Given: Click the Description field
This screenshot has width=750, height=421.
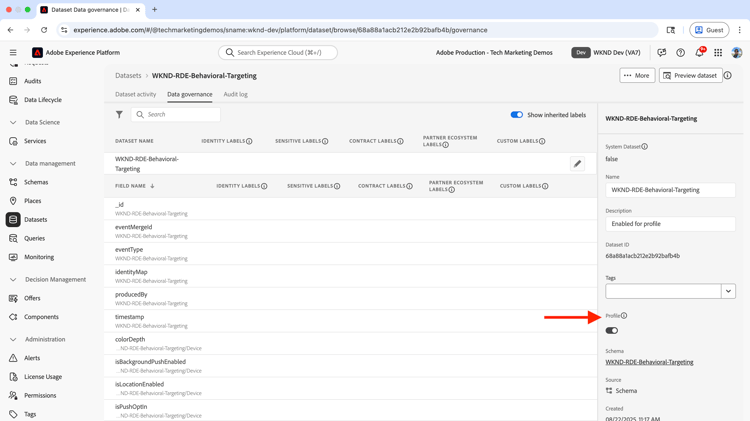Looking at the screenshot, I should tap(670, 224).
